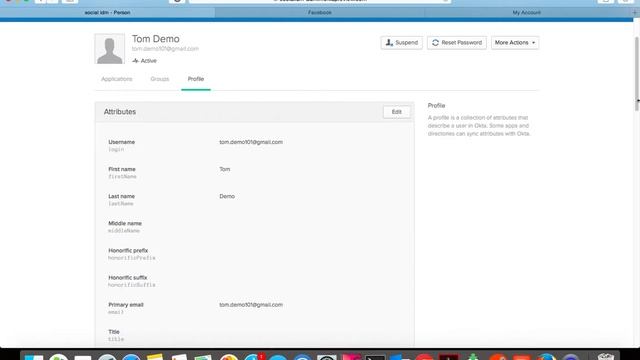Click the Last name attribute label
This screenshot has width=640, height=360.
tap(122, 196)
